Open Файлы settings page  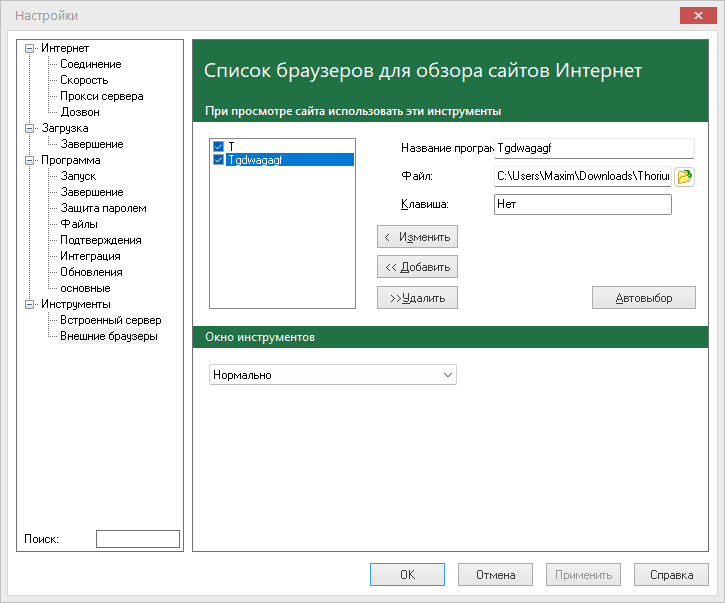pos(79,224)
